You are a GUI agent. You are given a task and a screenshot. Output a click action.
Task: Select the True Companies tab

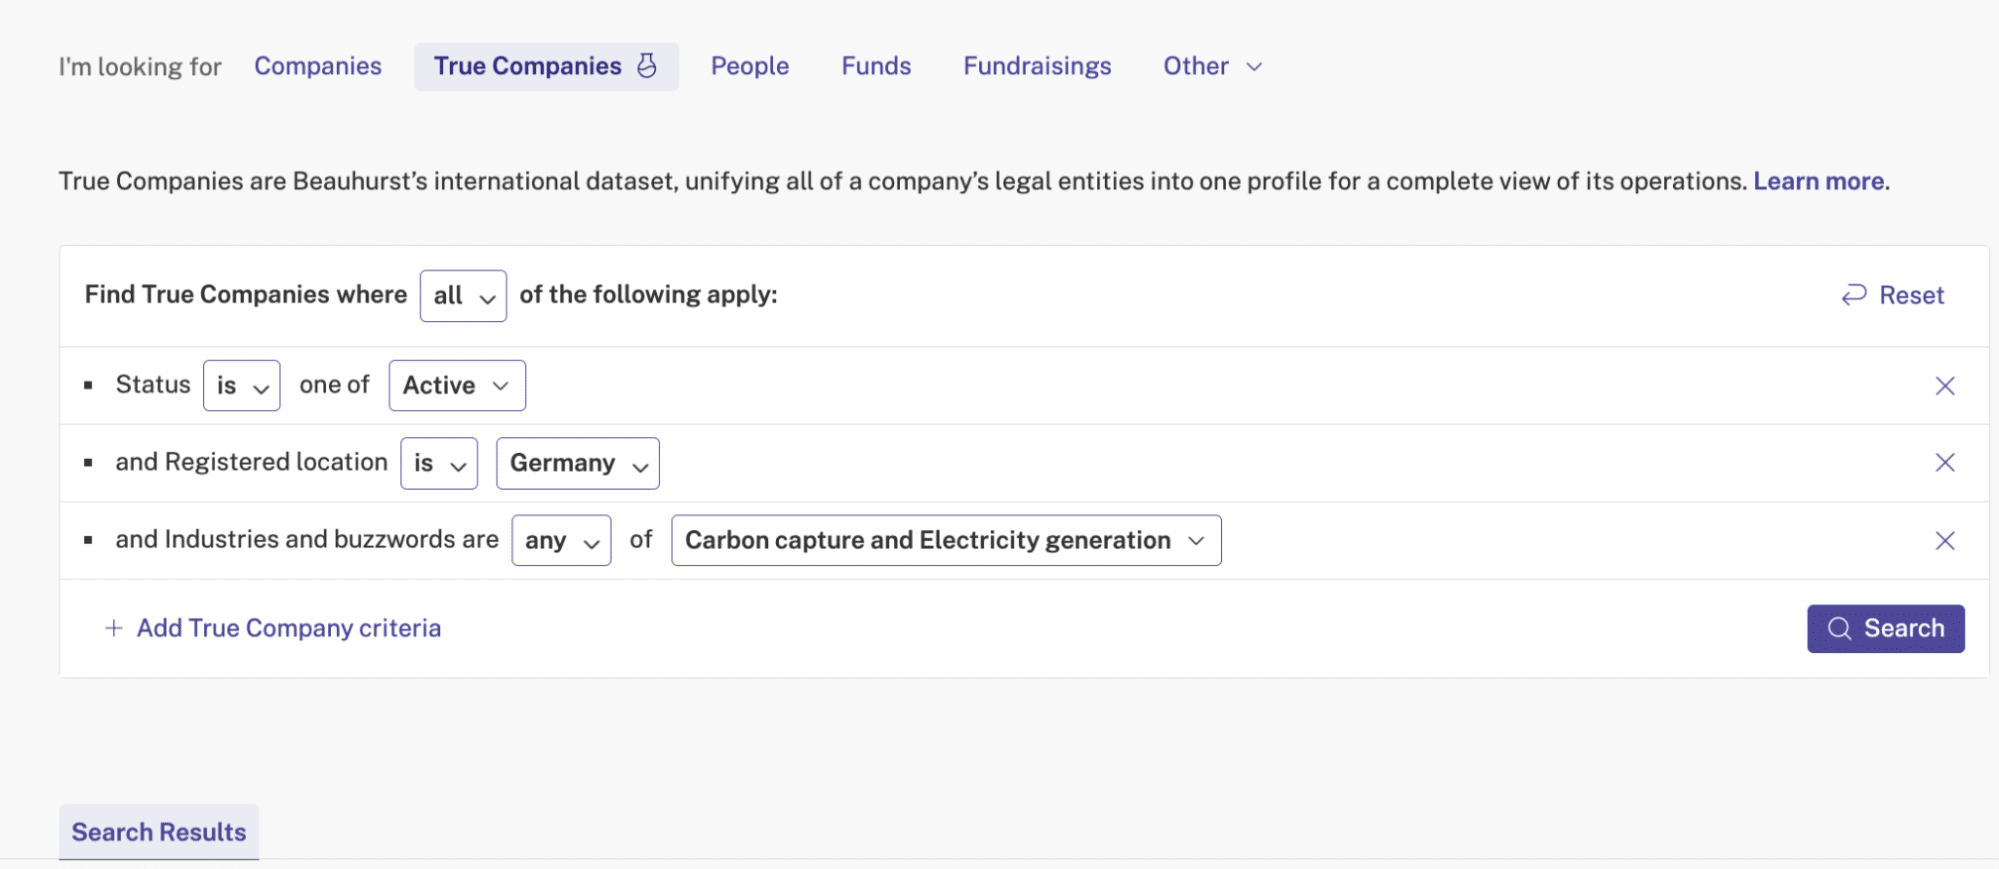546,66
